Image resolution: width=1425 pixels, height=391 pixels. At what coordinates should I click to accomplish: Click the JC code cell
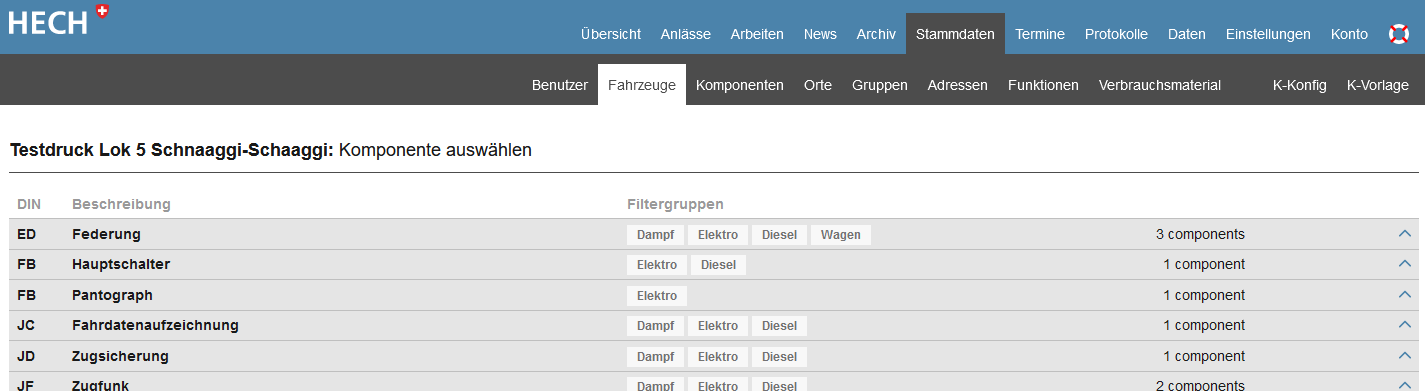pyautogui.click(x=27, y=326)
